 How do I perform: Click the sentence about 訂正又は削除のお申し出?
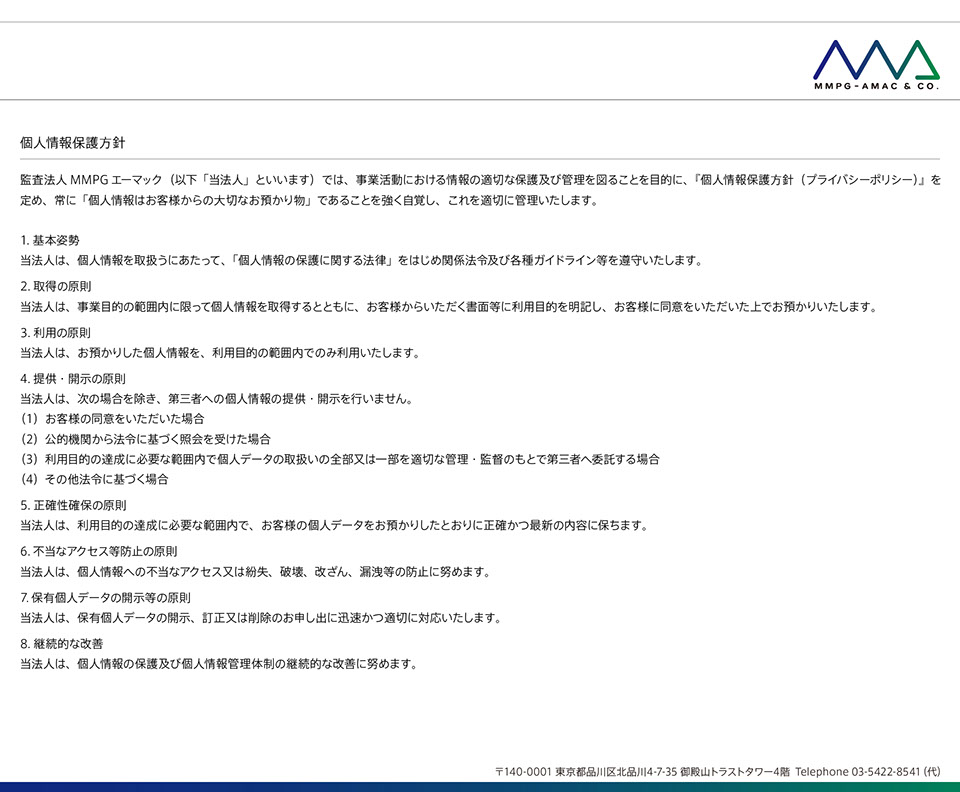click(261, 618)
